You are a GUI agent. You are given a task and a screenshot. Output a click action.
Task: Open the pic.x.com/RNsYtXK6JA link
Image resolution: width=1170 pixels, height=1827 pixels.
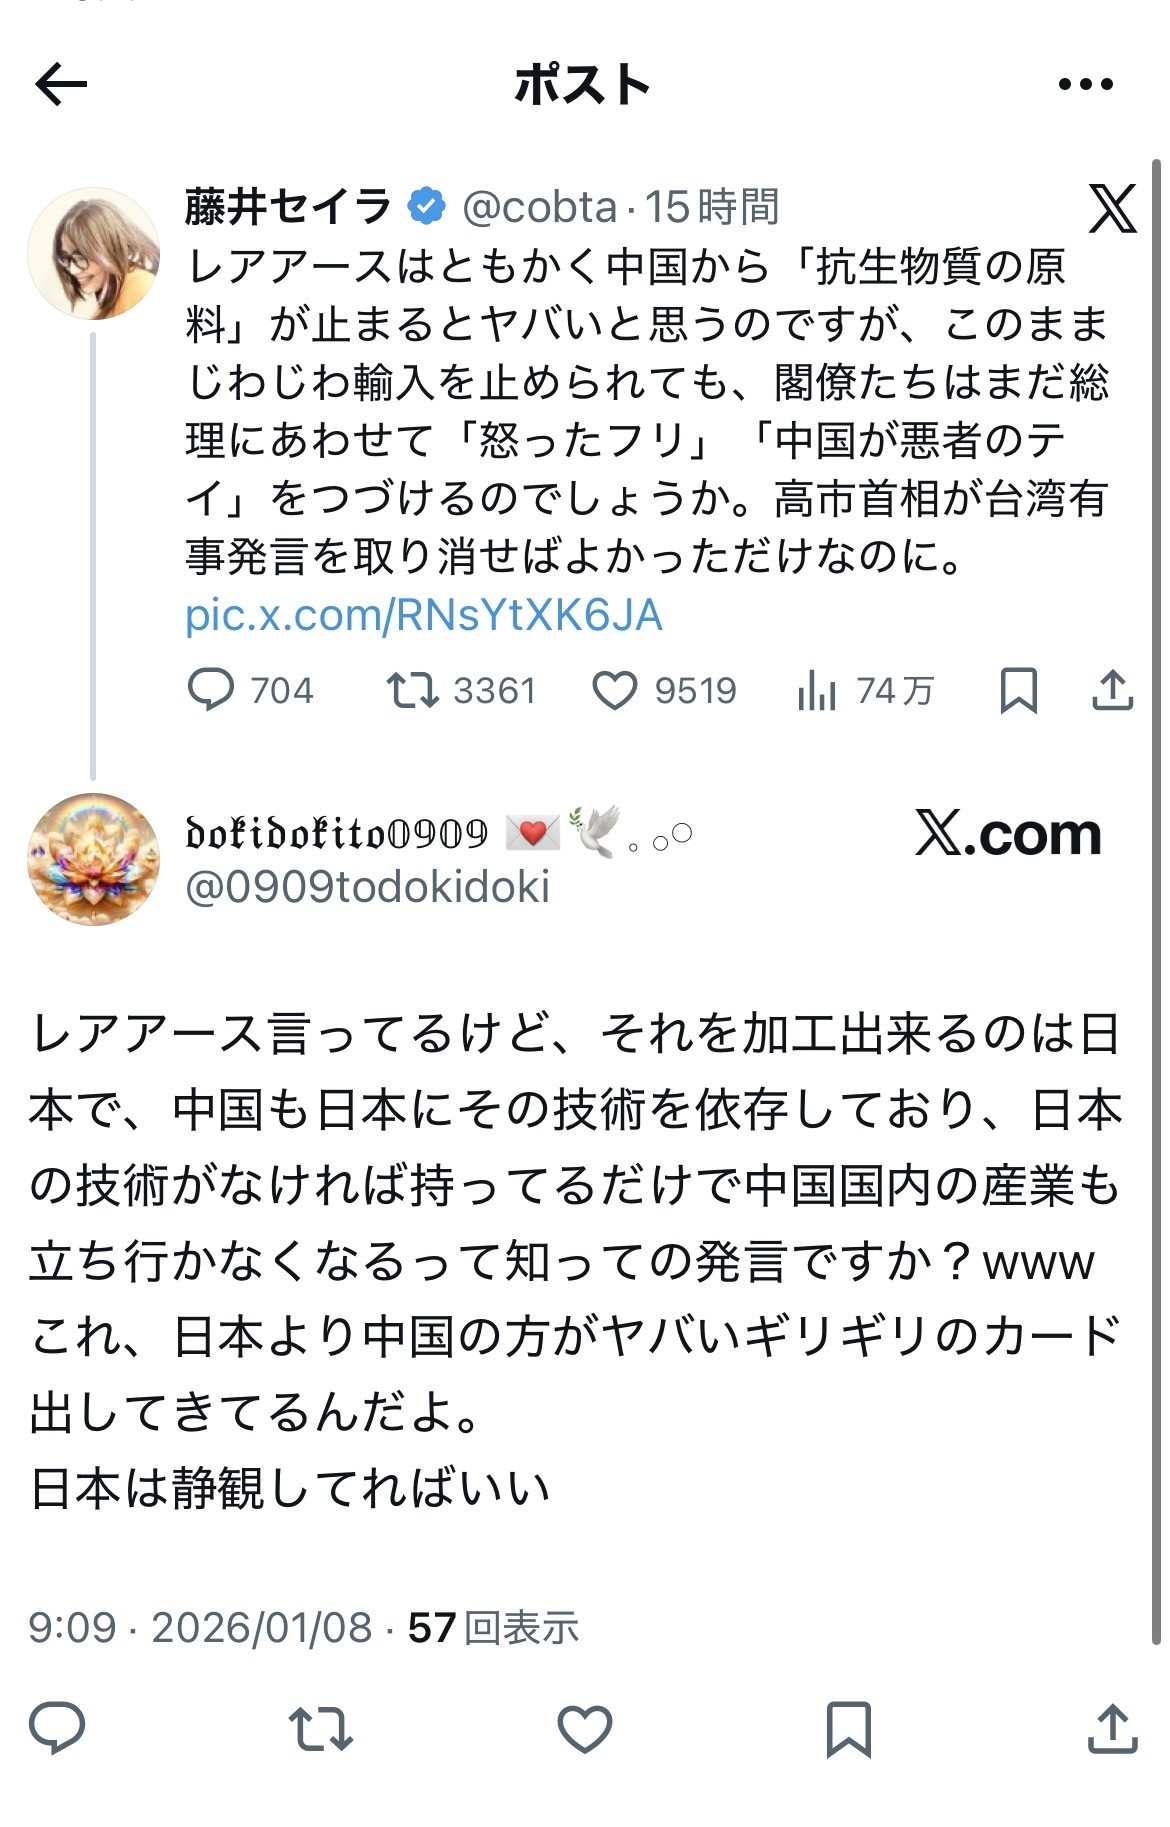(x=424, y=615)
